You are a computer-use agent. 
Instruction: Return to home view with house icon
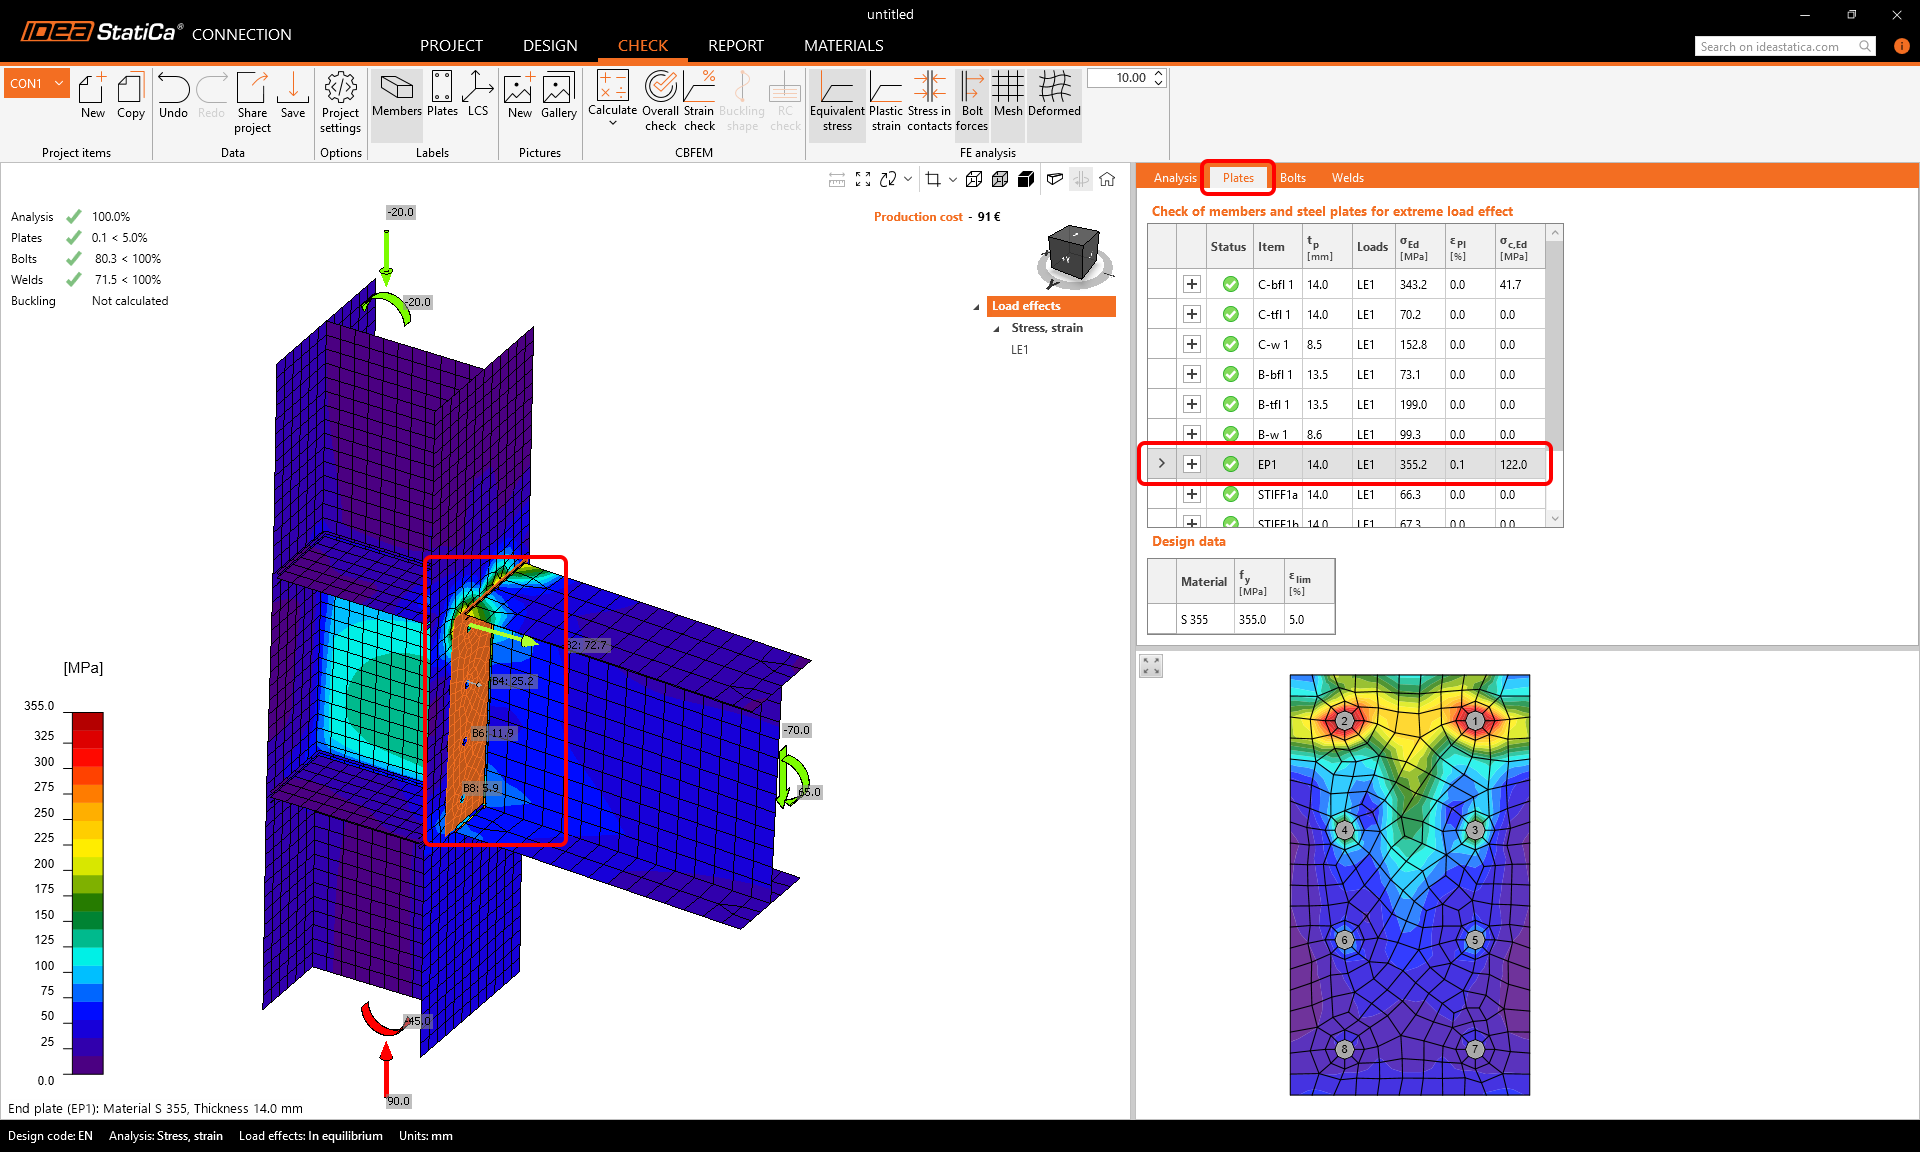(1107, 180)
